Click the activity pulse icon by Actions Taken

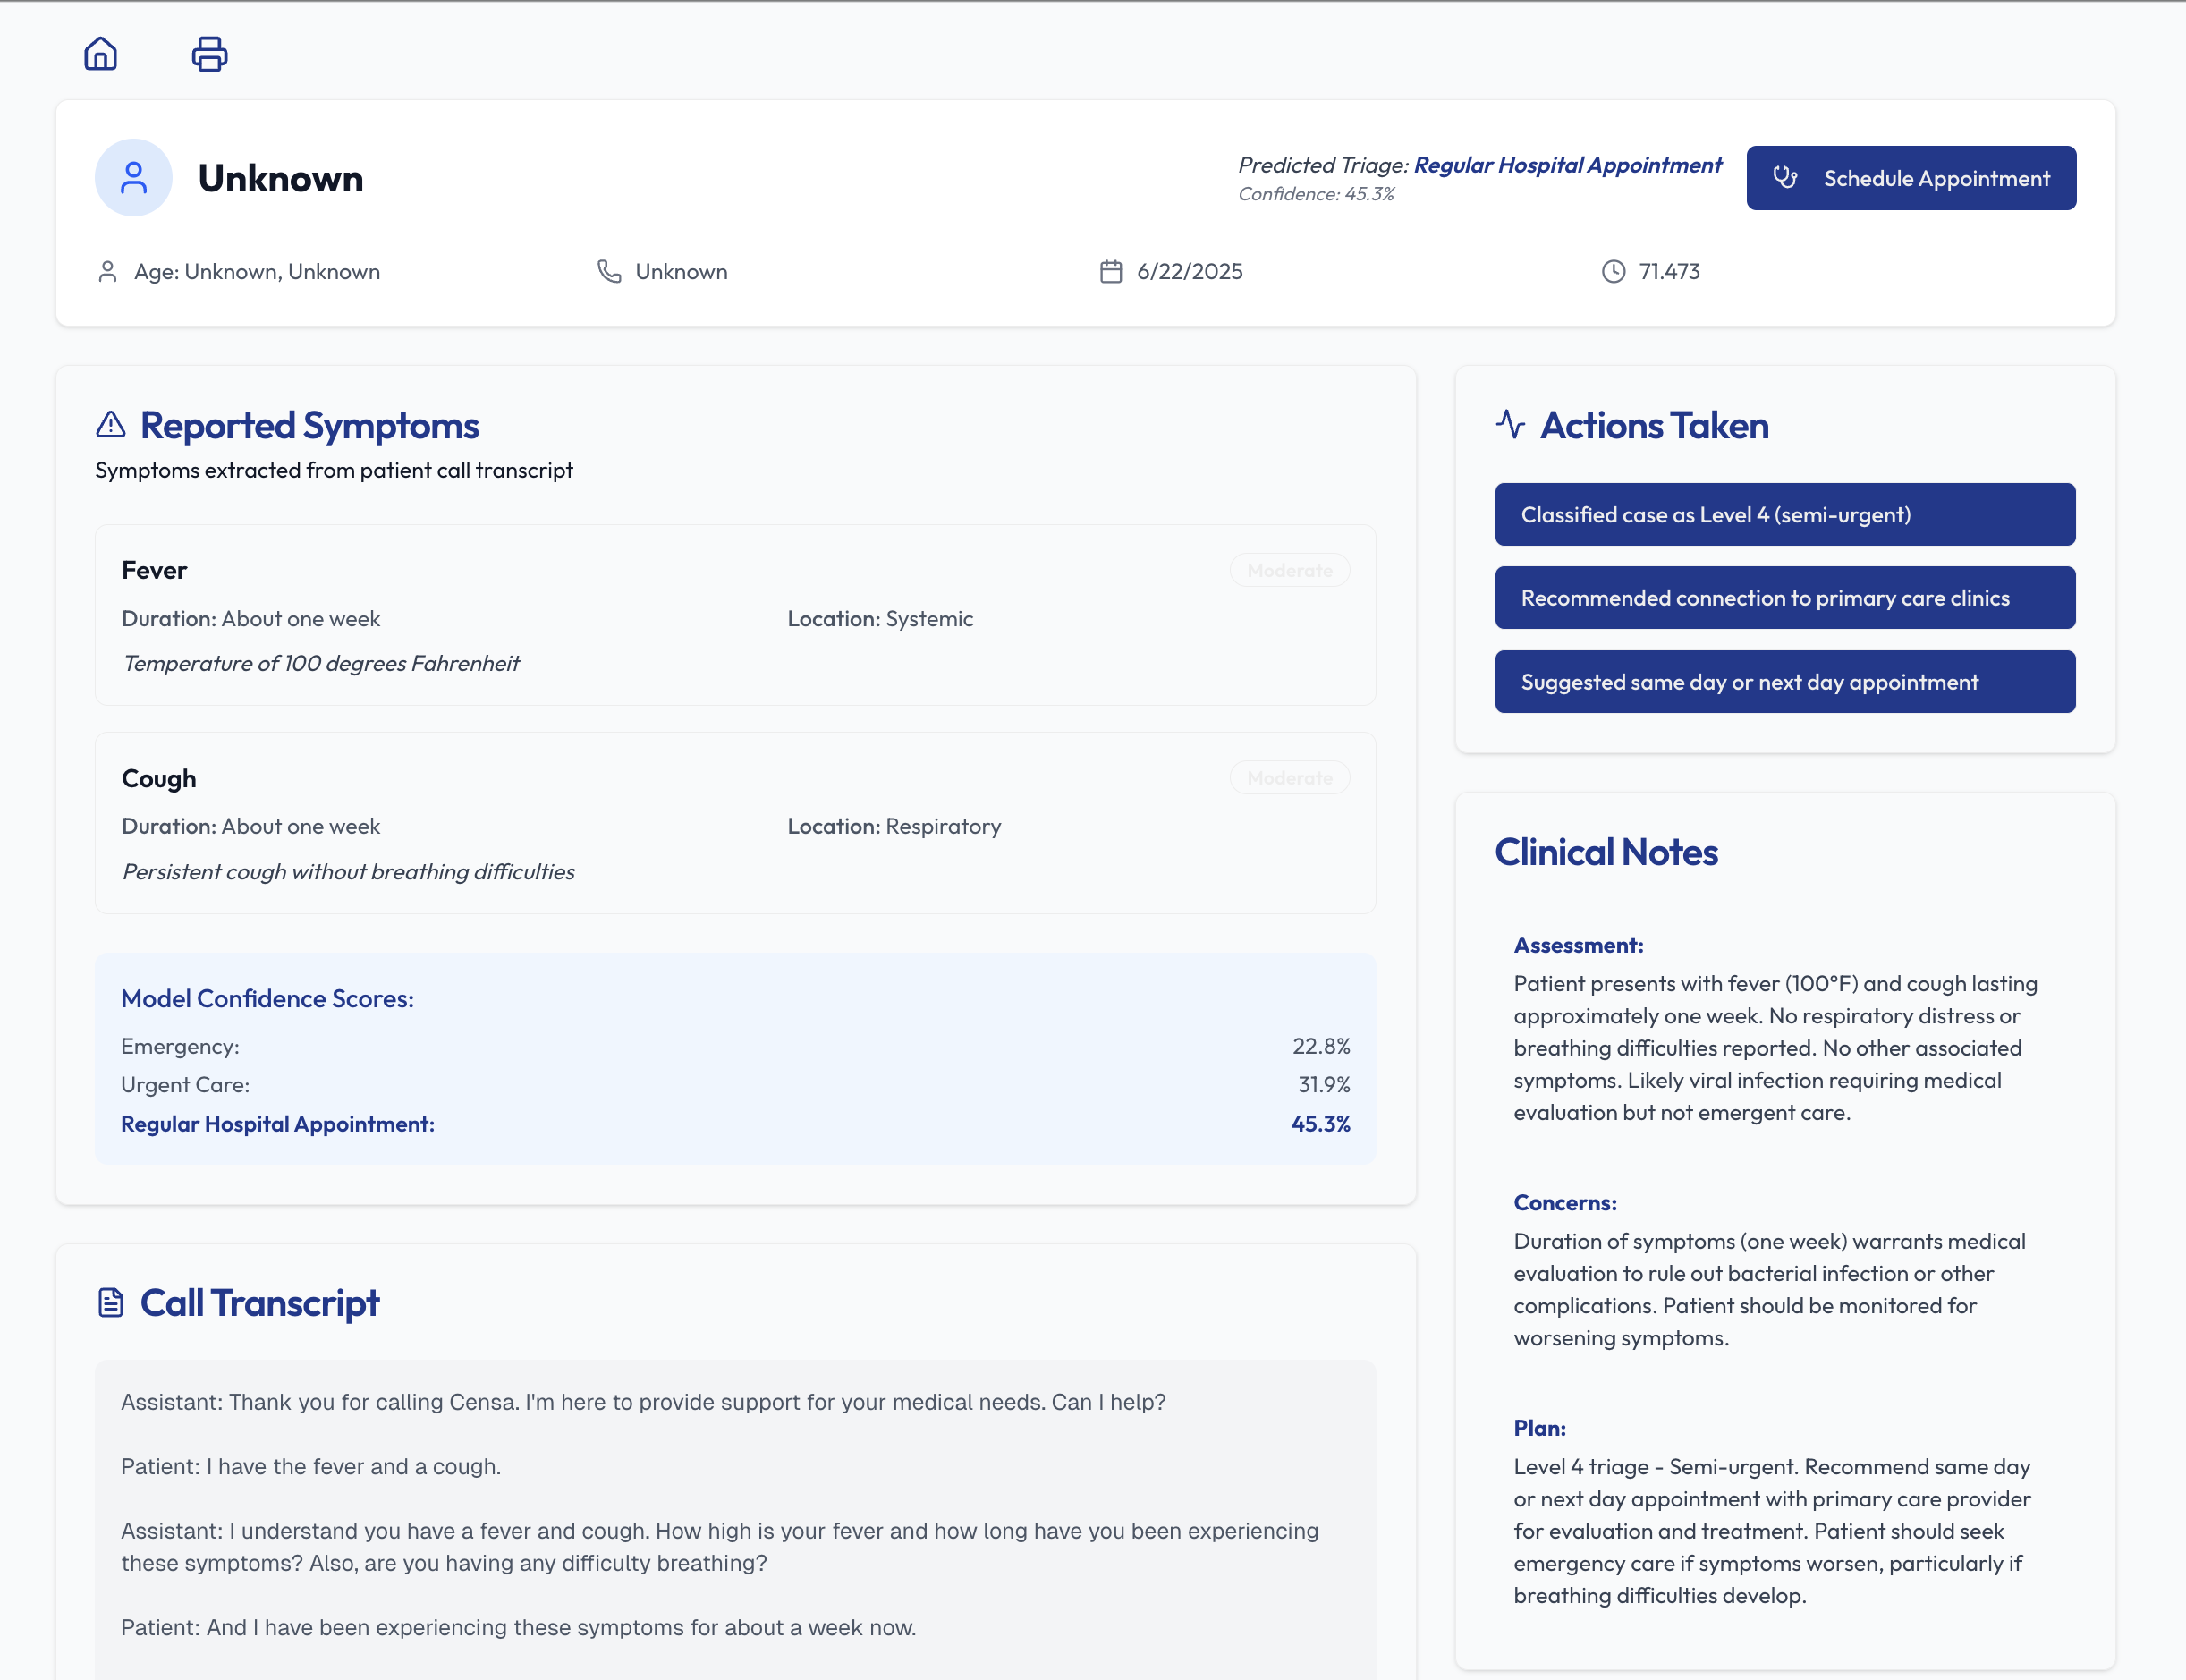point(1510,425)
